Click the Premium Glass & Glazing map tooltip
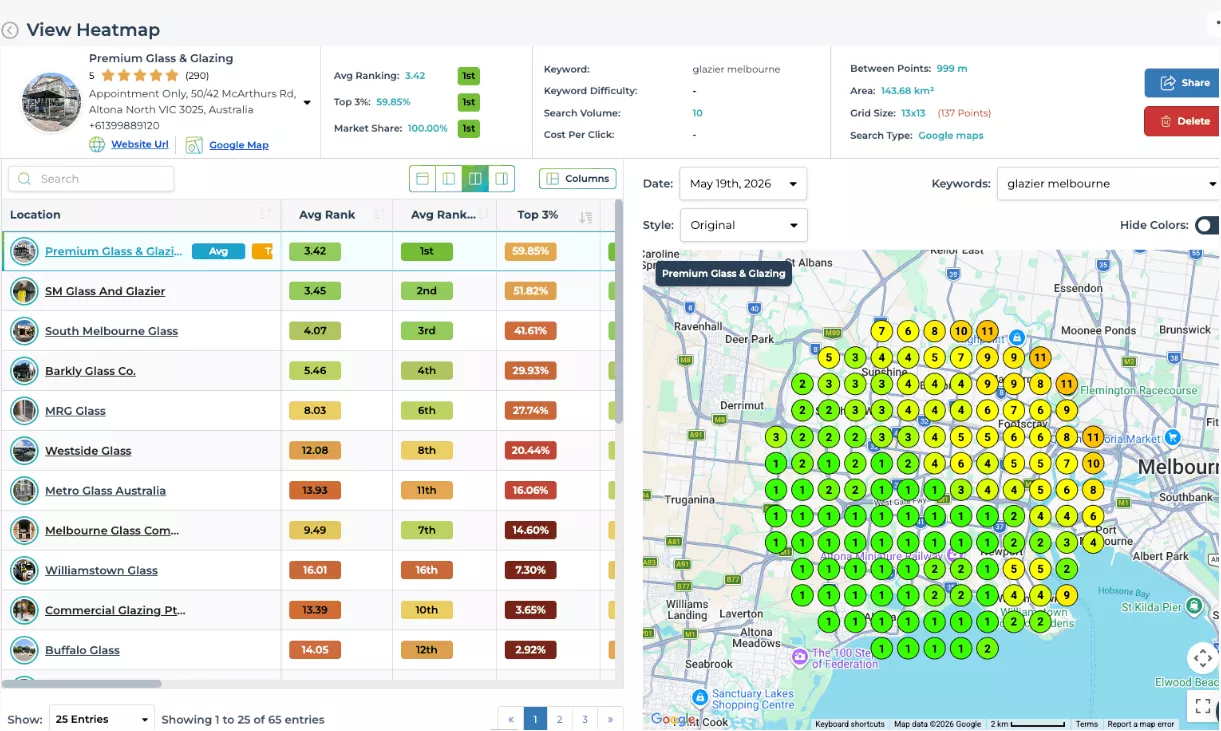Viewport: 1221px width, 731px height. [x=723, y=273]
